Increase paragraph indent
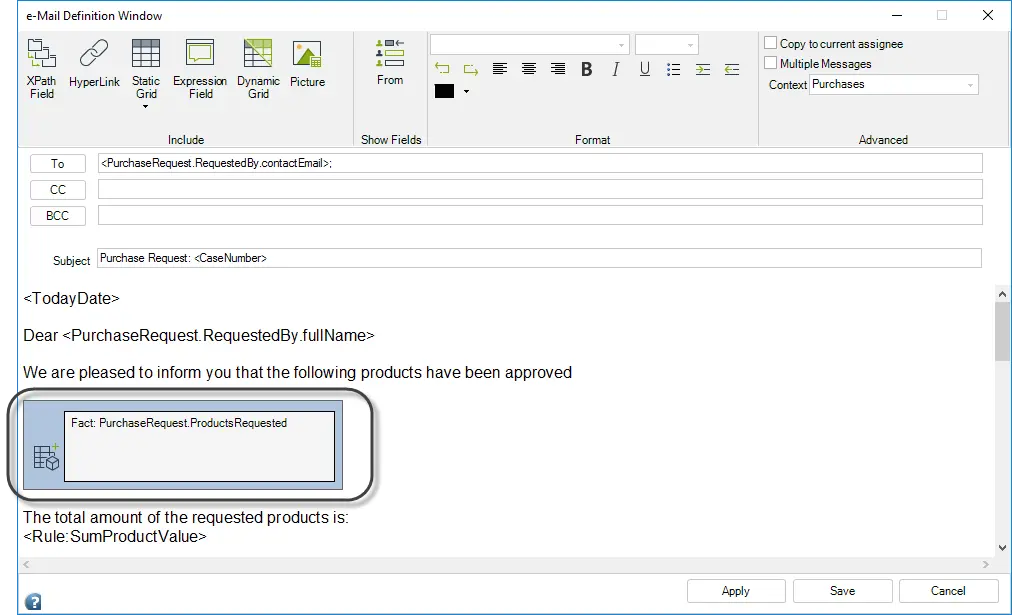Screen dimensions: 1012x615 (x=703, y=69)
